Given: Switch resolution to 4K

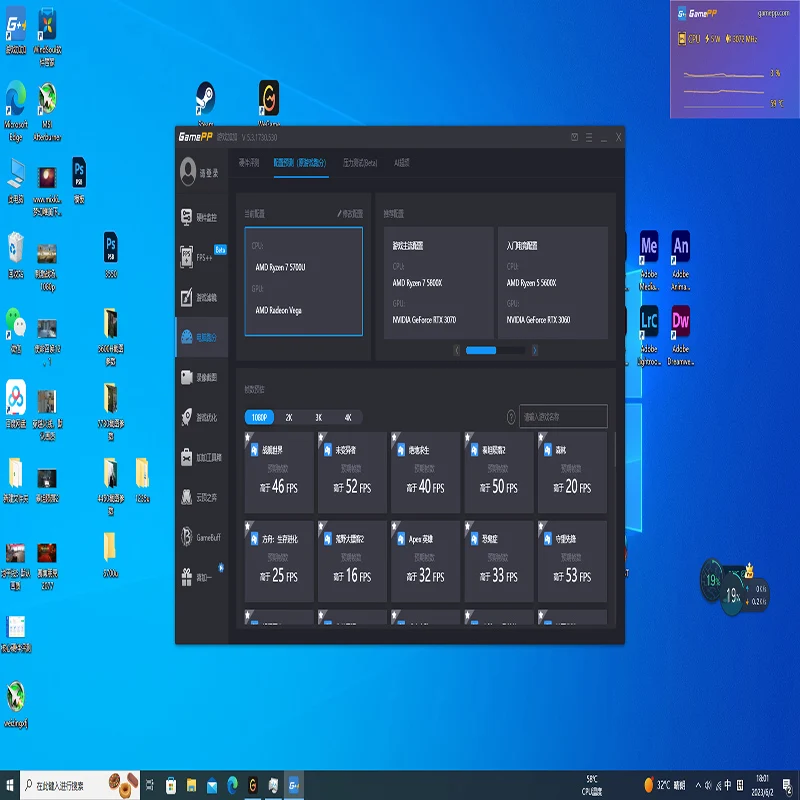Looking at the screenshot, I should tap(347, 417).
